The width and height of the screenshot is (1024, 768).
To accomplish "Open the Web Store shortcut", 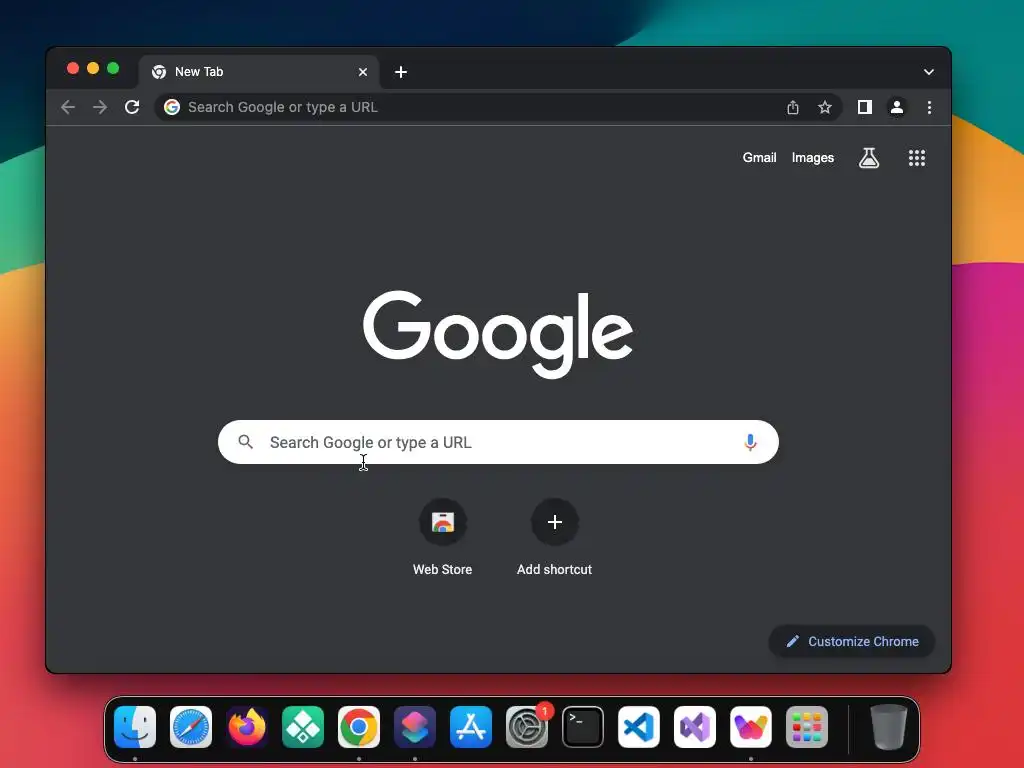I will click(x=442, y=537).
